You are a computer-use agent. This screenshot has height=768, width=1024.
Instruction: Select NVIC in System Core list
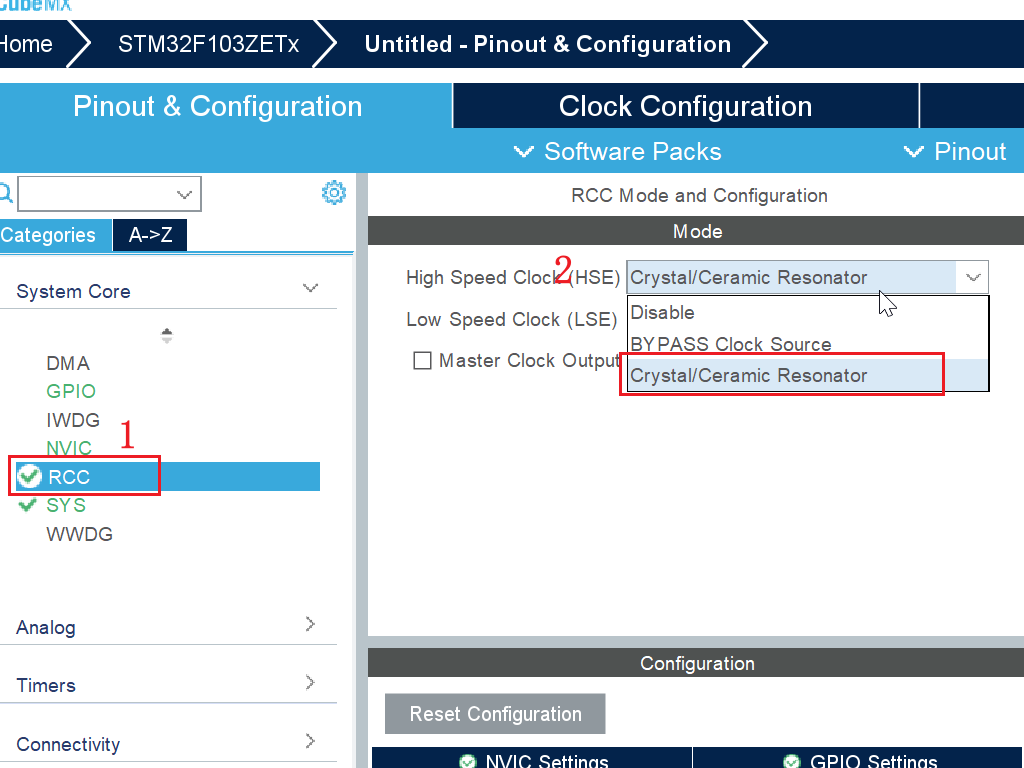point(69,448)
